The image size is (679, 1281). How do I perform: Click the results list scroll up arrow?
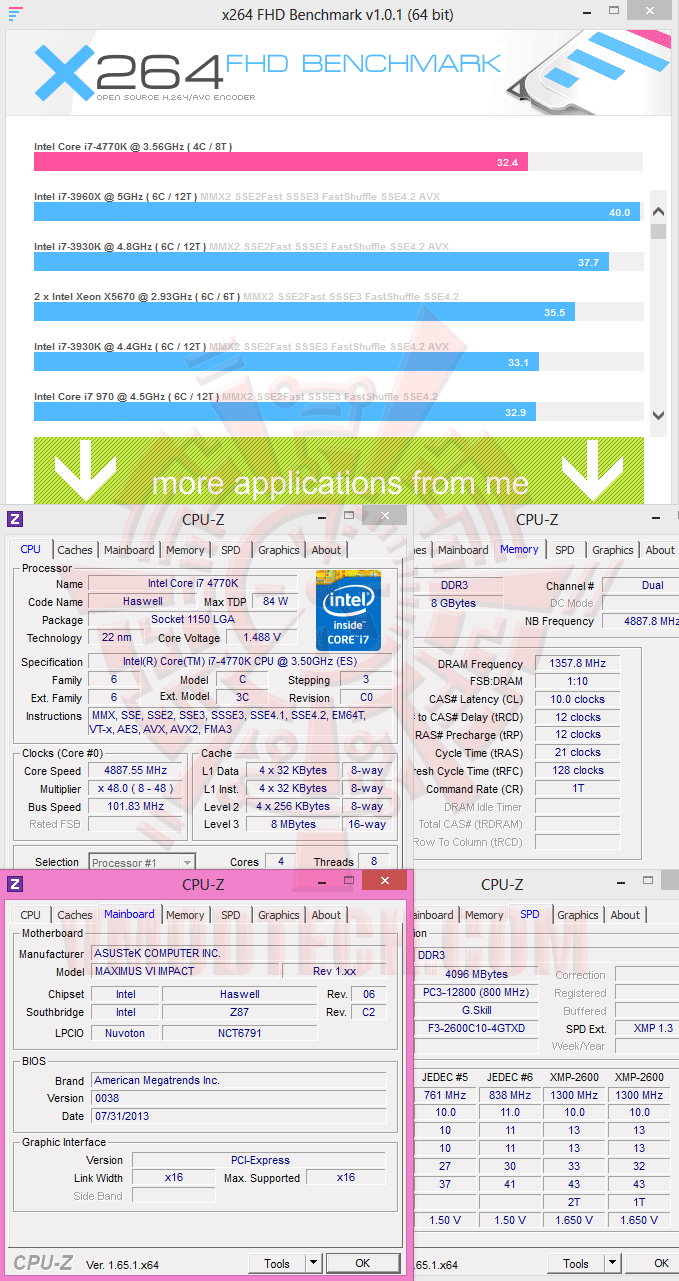point(658,212)
